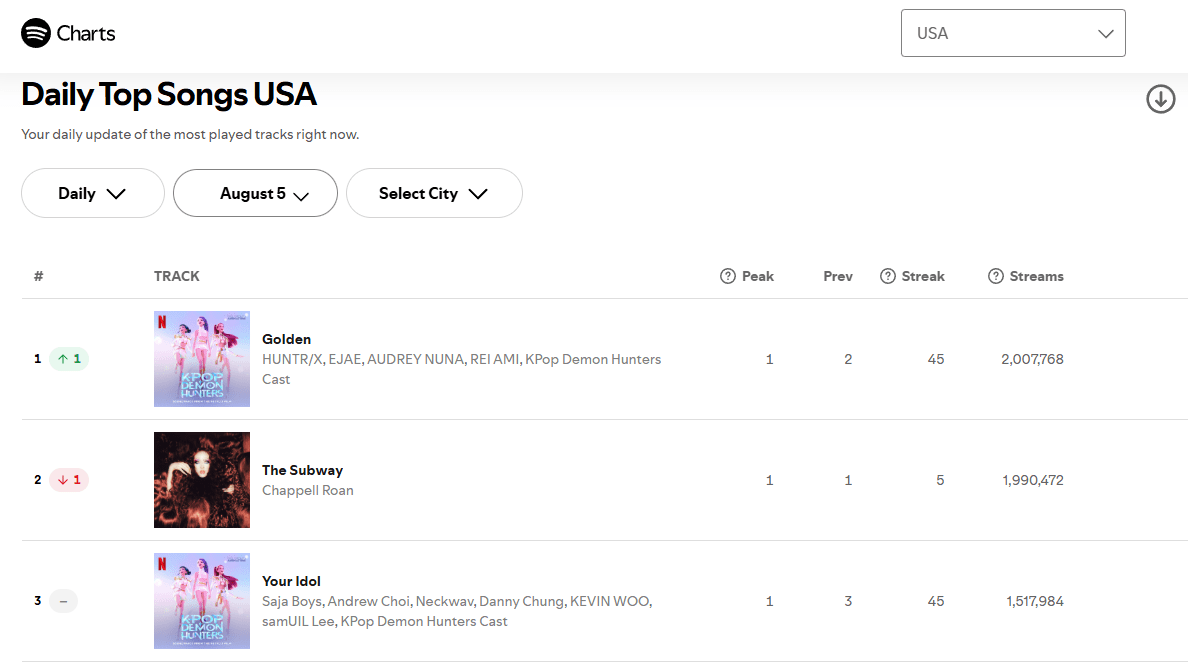Click the Streams help question icon
1188x667 pixels.
click(x=996, y=276)
